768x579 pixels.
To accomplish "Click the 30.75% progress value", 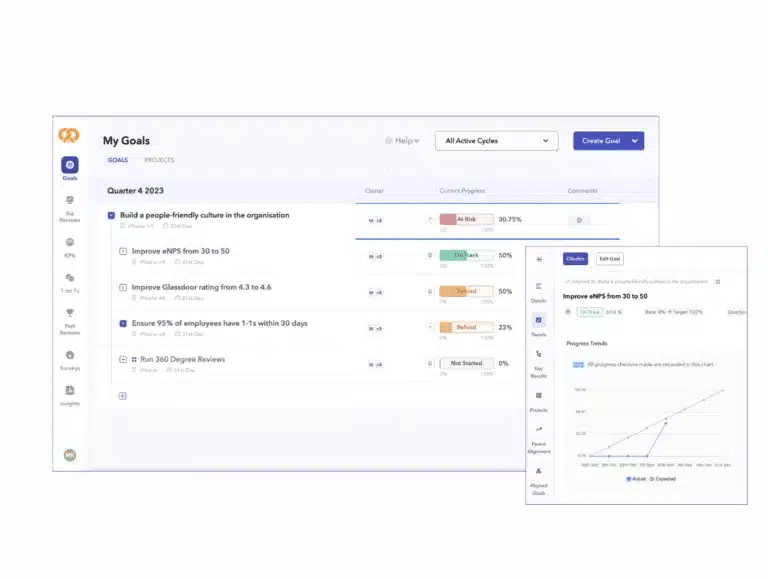I will coord(510,219).
